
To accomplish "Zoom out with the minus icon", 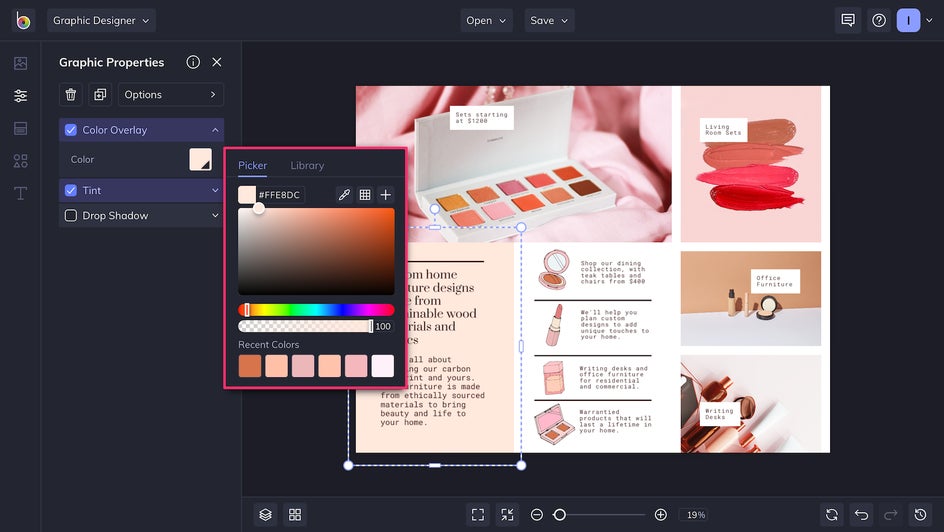I will 536,515.
